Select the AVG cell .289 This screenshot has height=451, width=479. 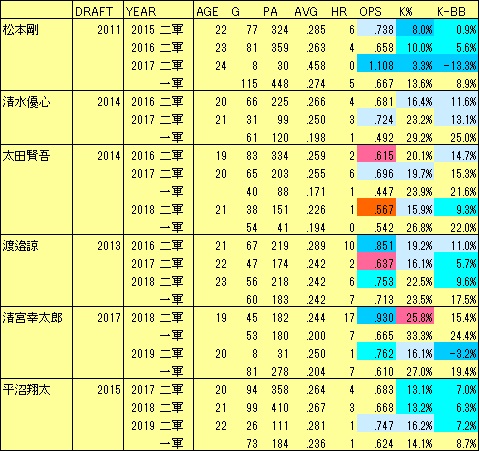316,246
